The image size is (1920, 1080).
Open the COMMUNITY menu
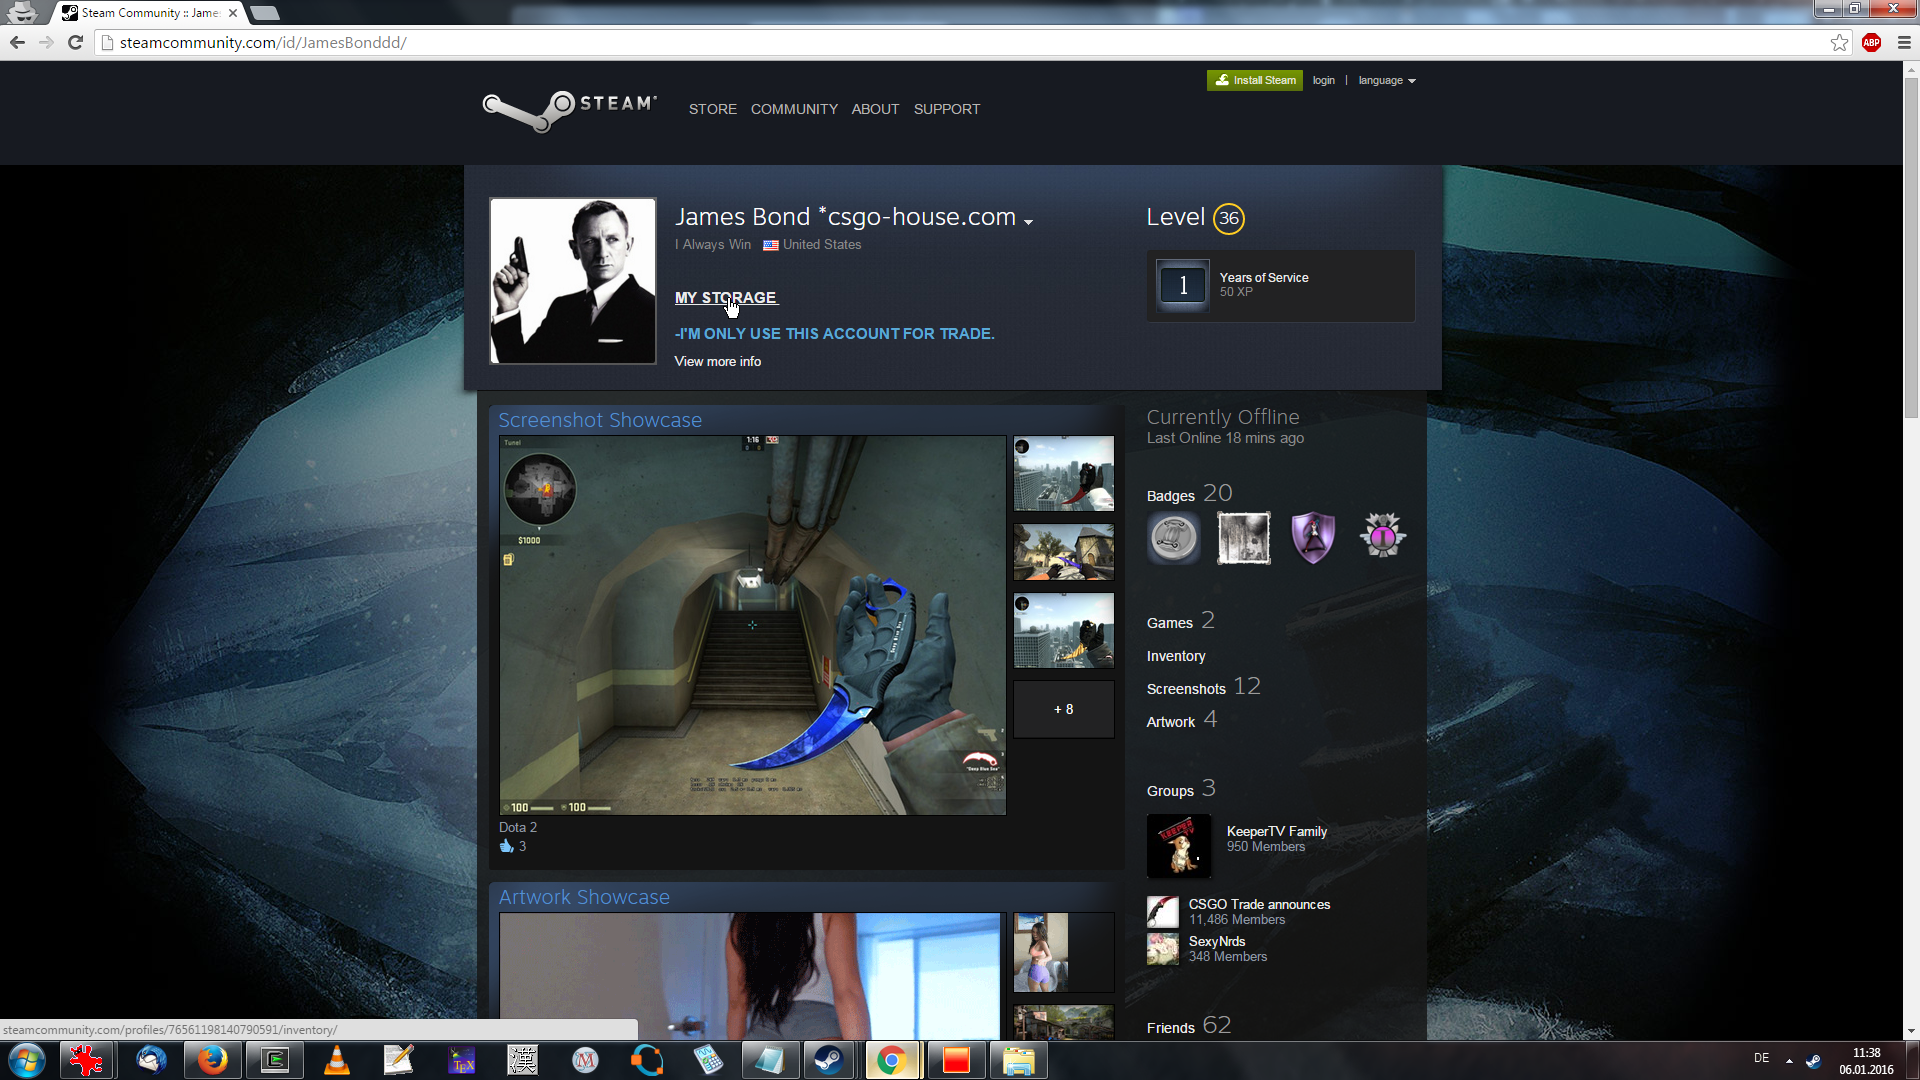[x=794, y=109]
